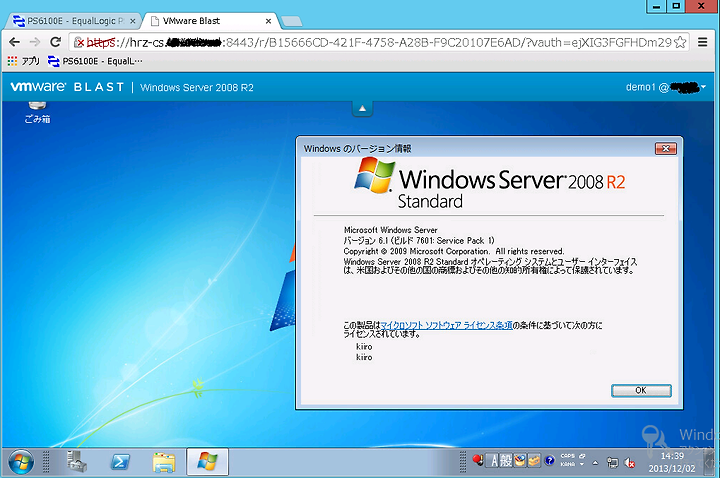Reload the current page

coord(56,42)
